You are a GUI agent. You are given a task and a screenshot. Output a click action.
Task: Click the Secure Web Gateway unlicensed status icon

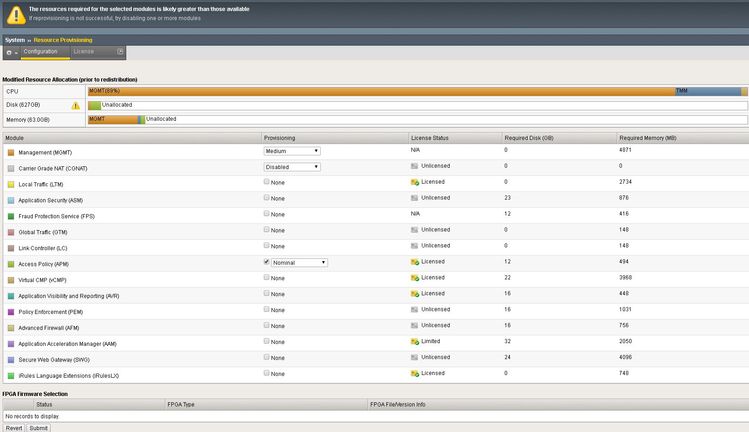click(414, 357)
